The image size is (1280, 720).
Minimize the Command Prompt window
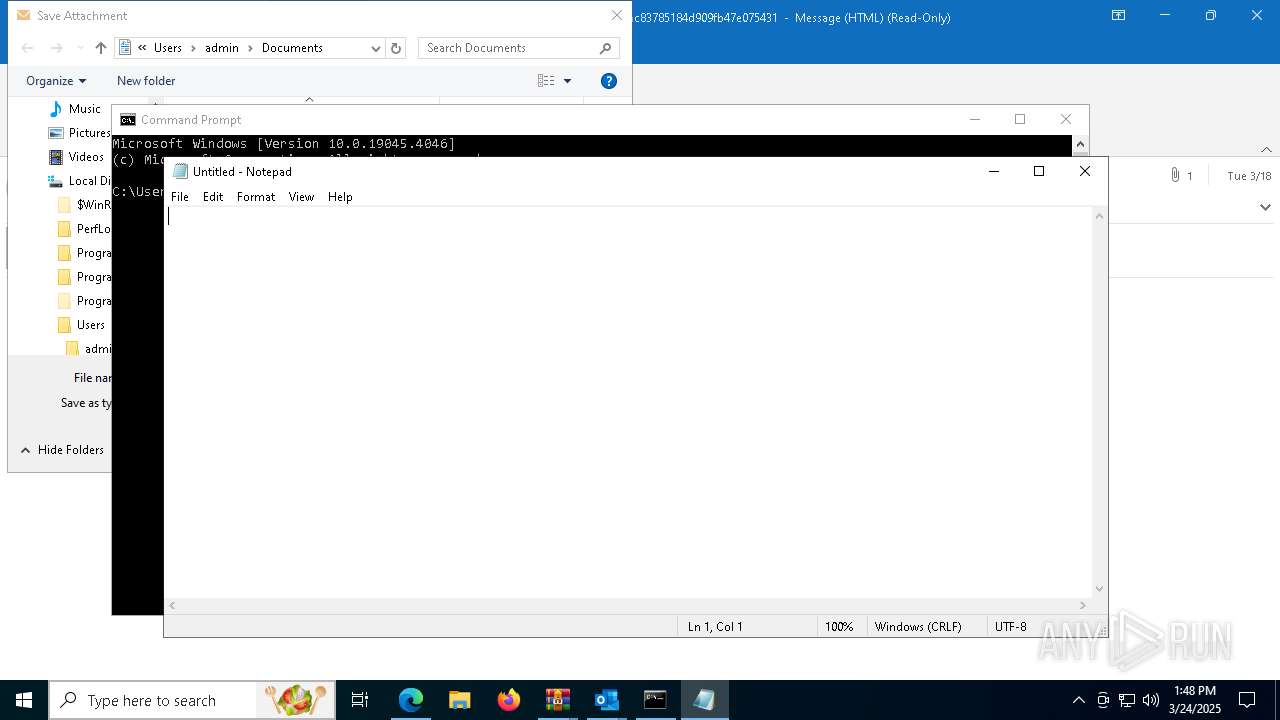coord(975,119)
